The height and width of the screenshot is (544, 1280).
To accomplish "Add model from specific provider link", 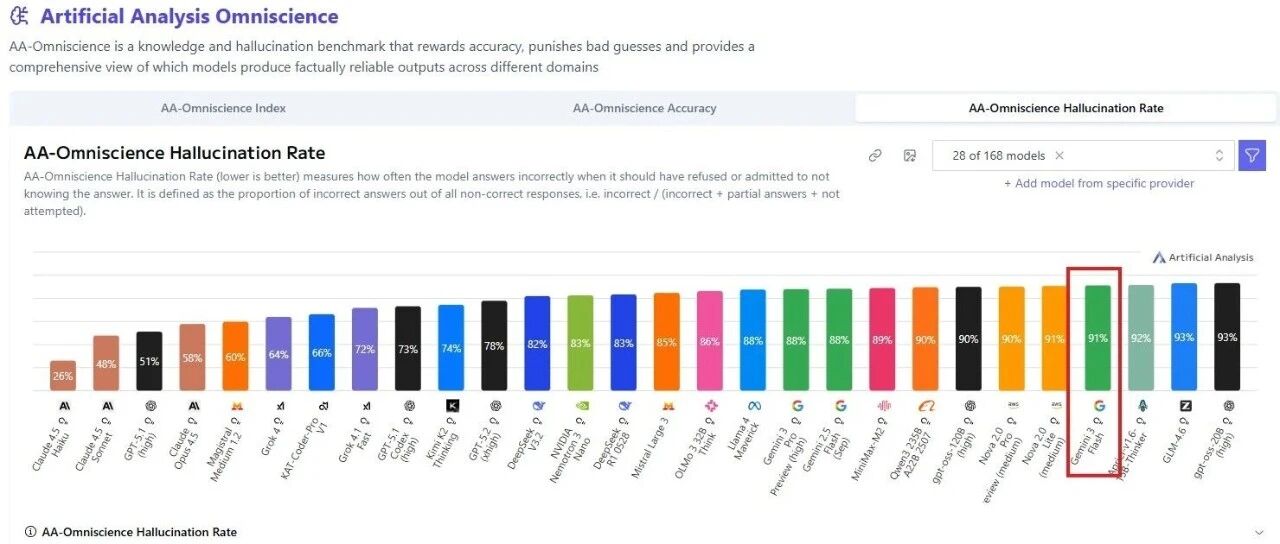I will [x=1099, y=183].
